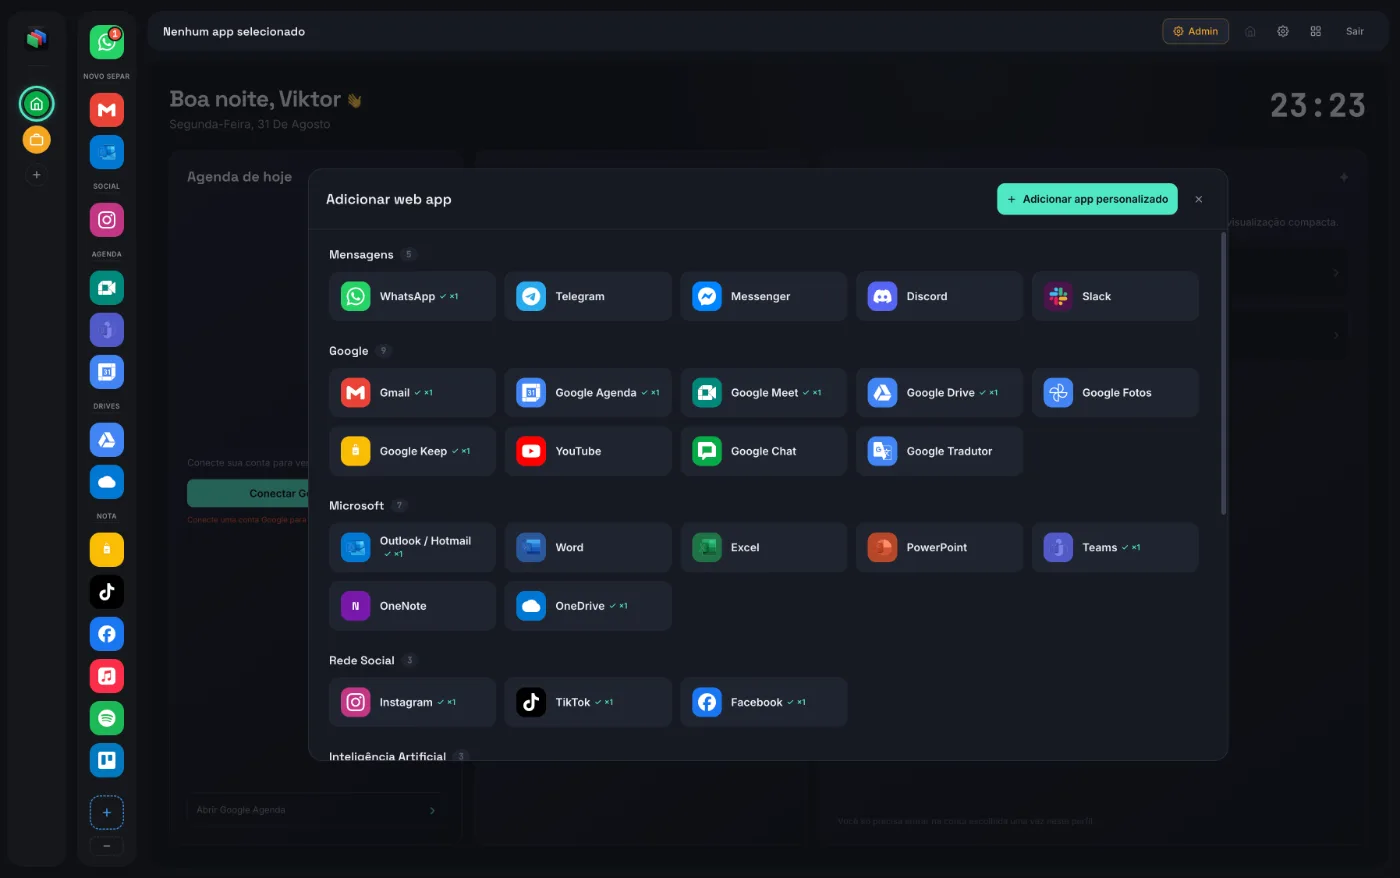This screenshot has width=1400, height=878.
Task: Select the OneDrive card in Microsoft section
Action: pyautogui.click(x=588, y=606)
